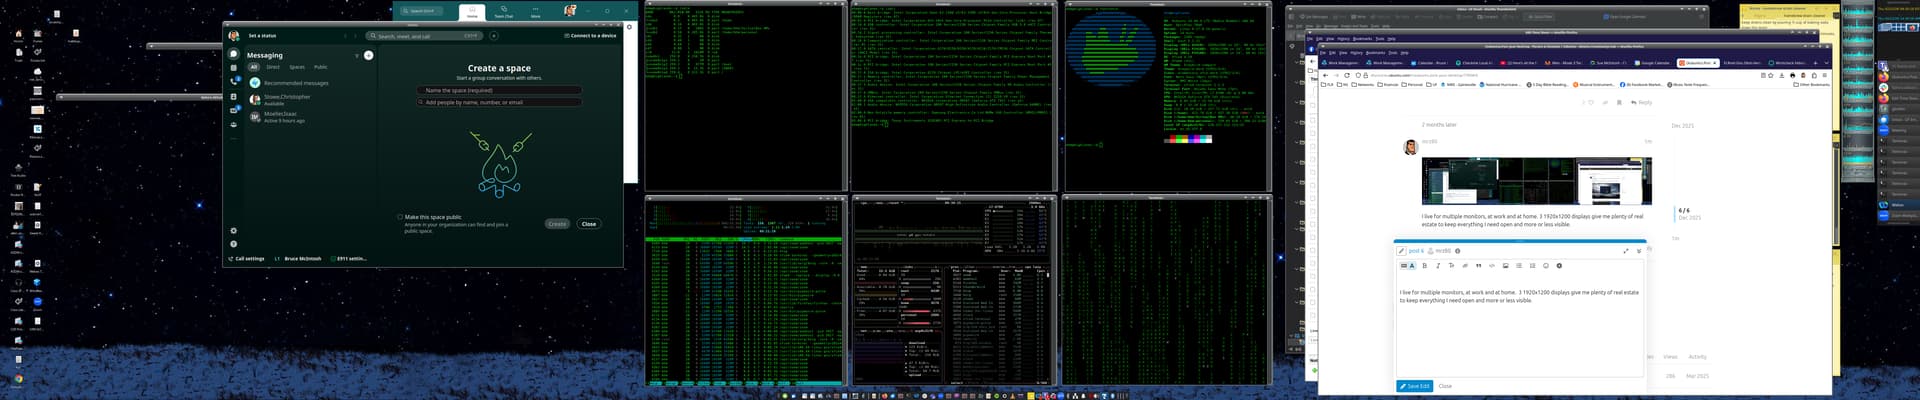
Task: Click the color palette strip in the terminal
Action: 1188,139
